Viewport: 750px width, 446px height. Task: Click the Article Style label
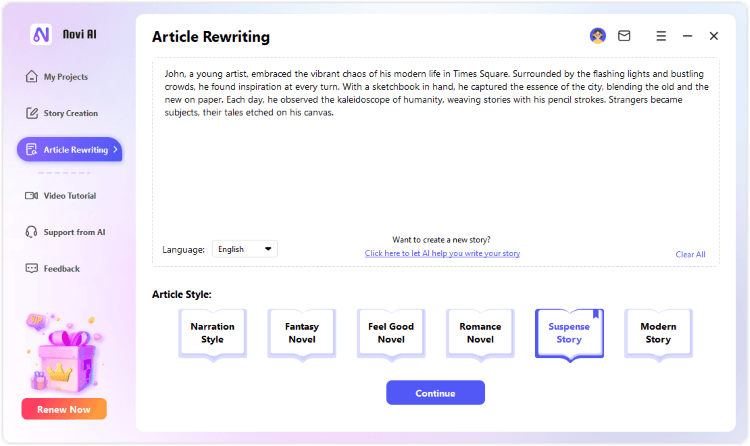coord(182,294)
